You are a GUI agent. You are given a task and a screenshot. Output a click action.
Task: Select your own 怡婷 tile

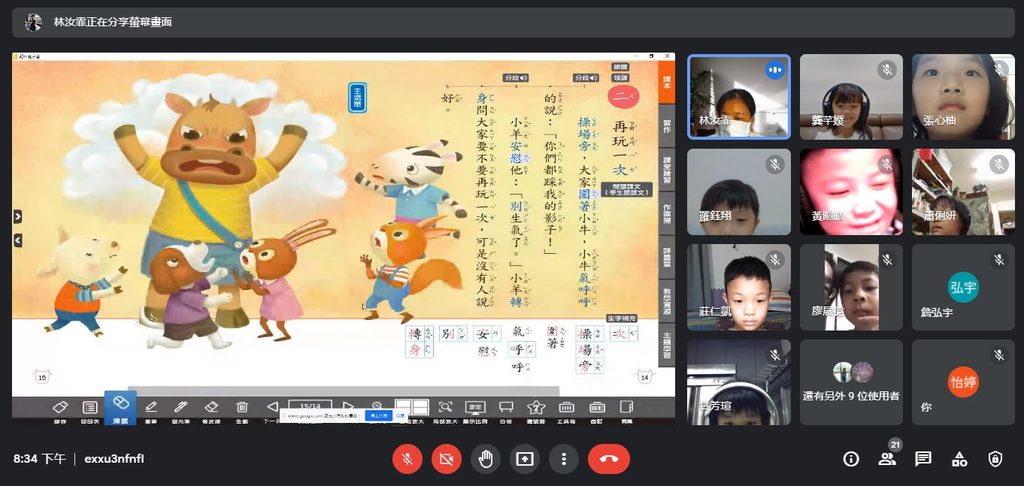963,382
